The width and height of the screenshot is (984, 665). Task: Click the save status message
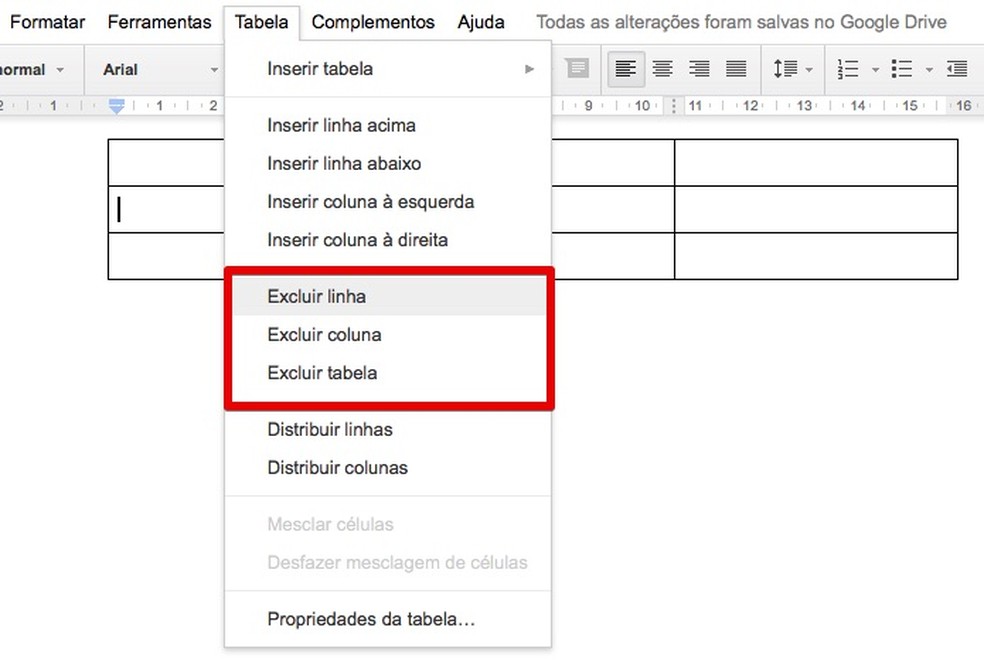(741, 22)
